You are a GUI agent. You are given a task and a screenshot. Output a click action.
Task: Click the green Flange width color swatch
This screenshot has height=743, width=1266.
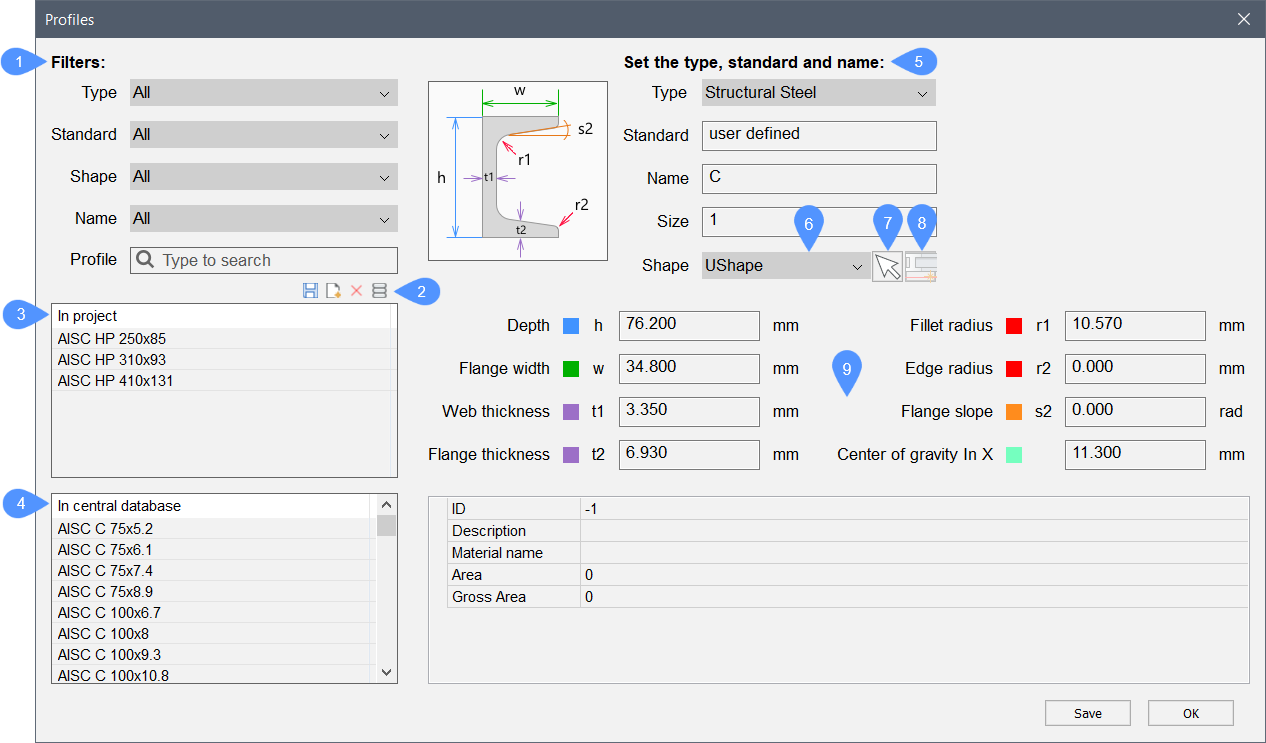[571, 369]
